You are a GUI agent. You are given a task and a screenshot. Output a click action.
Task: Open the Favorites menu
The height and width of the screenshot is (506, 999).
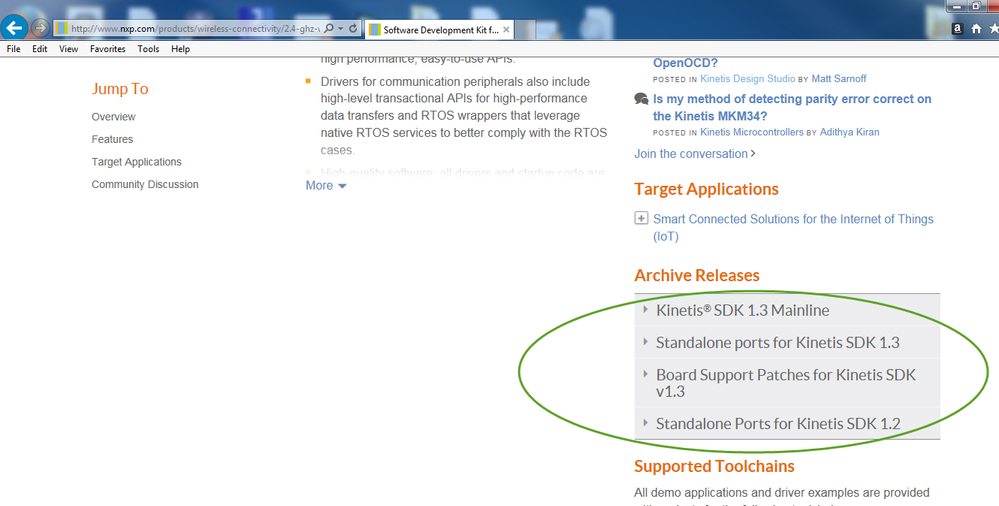(108, 48)
